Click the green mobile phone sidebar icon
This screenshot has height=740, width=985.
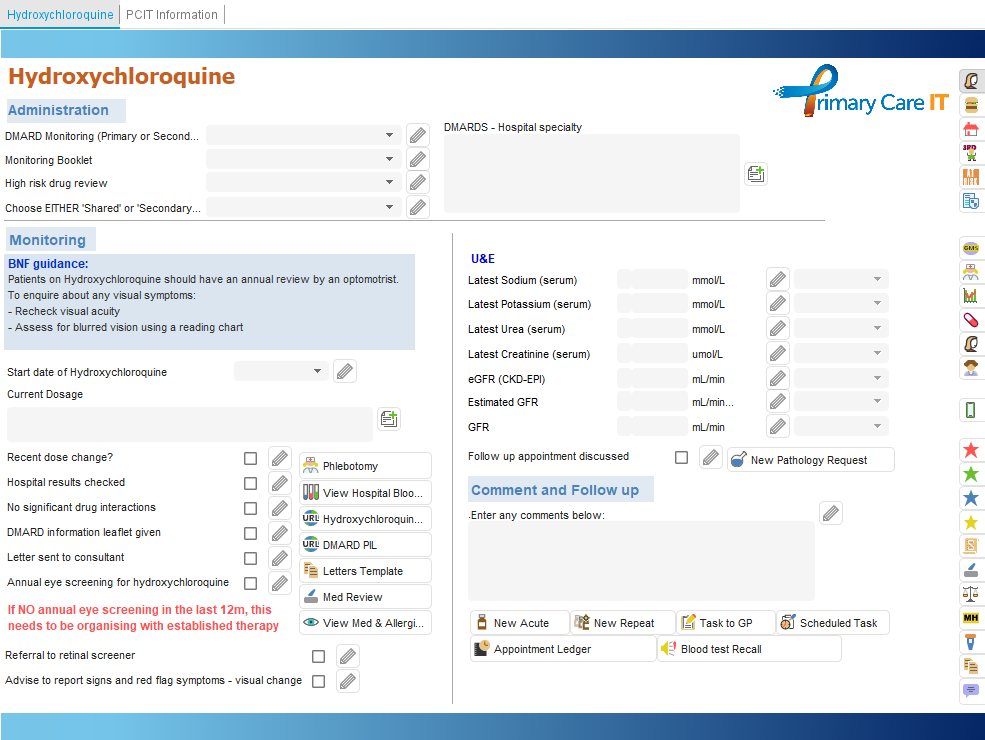(x=970, y=410)
